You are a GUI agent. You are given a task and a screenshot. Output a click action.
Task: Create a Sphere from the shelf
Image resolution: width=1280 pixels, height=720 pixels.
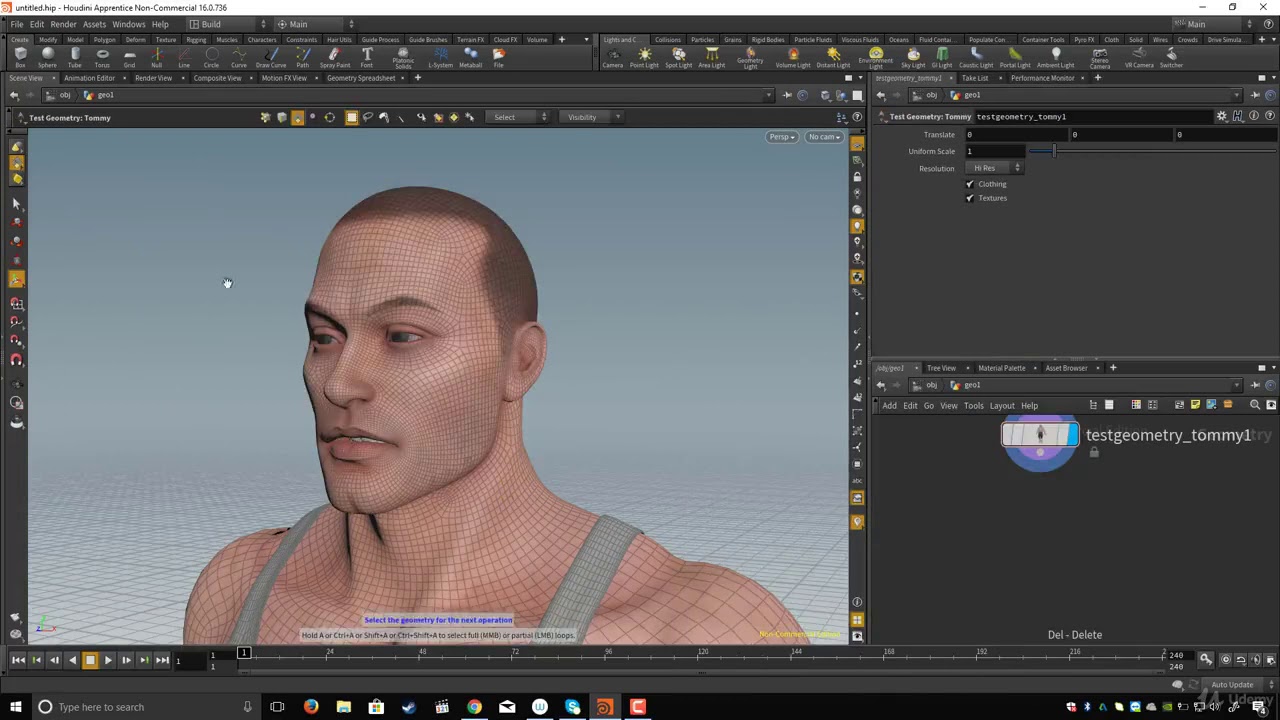[x=47, y=57]
